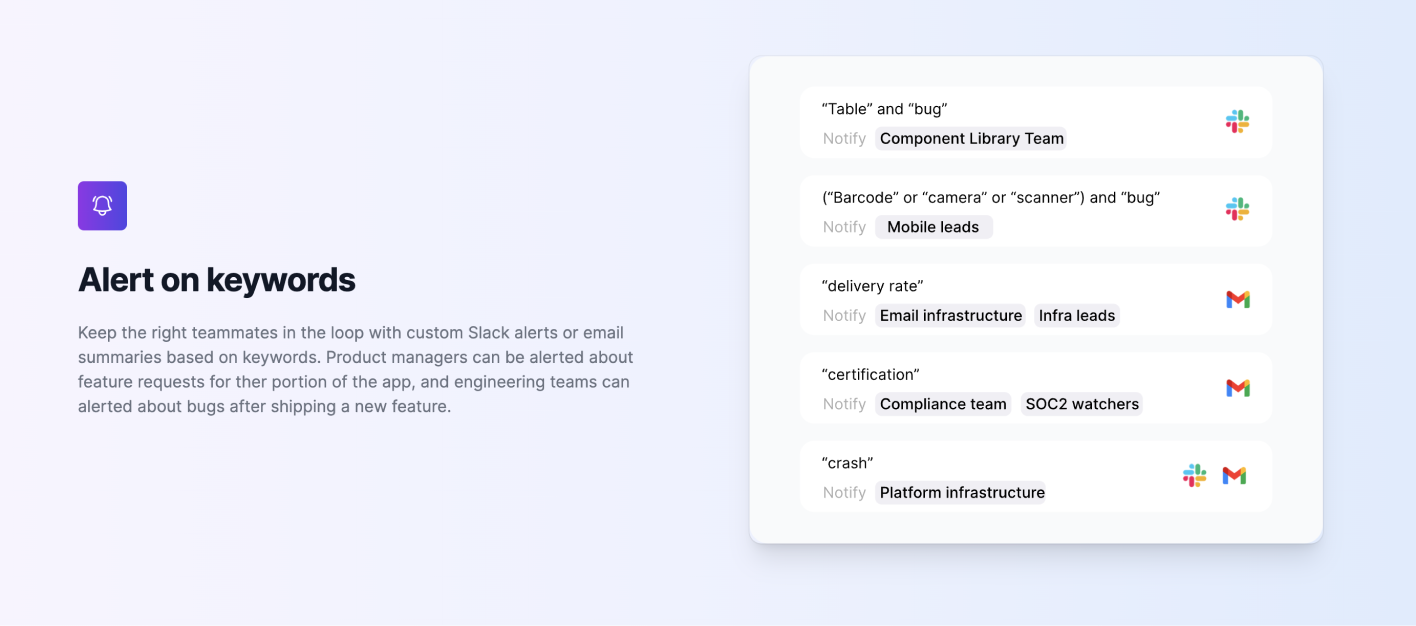Click the Infra leads tag
This screenshot has width=1416, height=626.
click(1077, 316)
